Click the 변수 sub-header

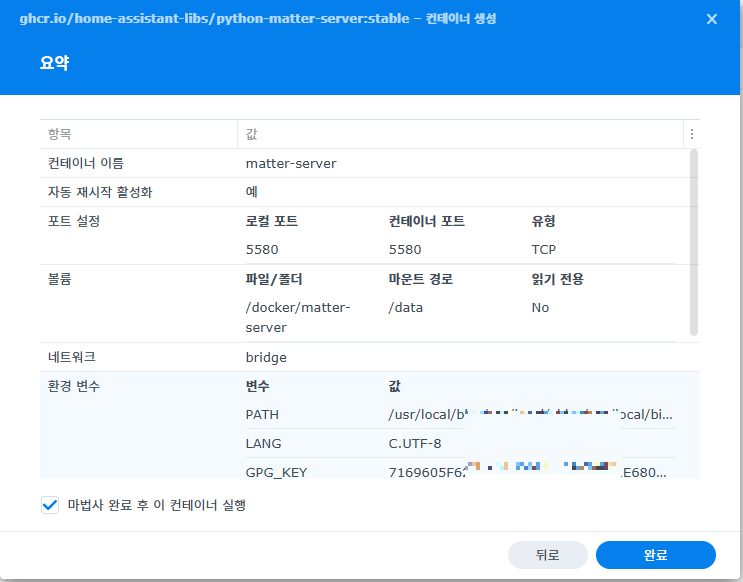[x=257, y=386]
